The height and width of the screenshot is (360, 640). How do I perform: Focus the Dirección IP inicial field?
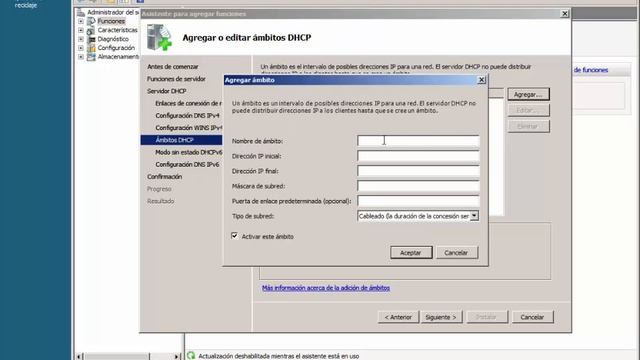418,156
